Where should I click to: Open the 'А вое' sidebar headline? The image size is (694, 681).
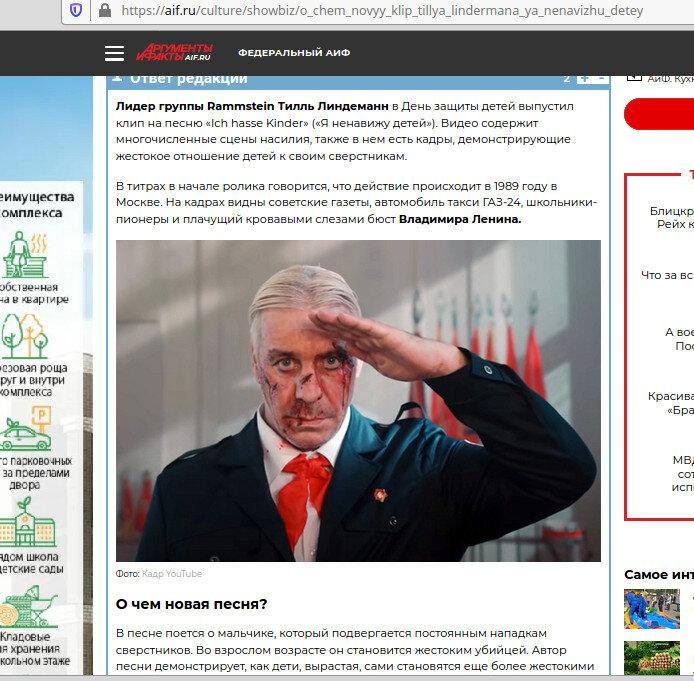[679, 339]
